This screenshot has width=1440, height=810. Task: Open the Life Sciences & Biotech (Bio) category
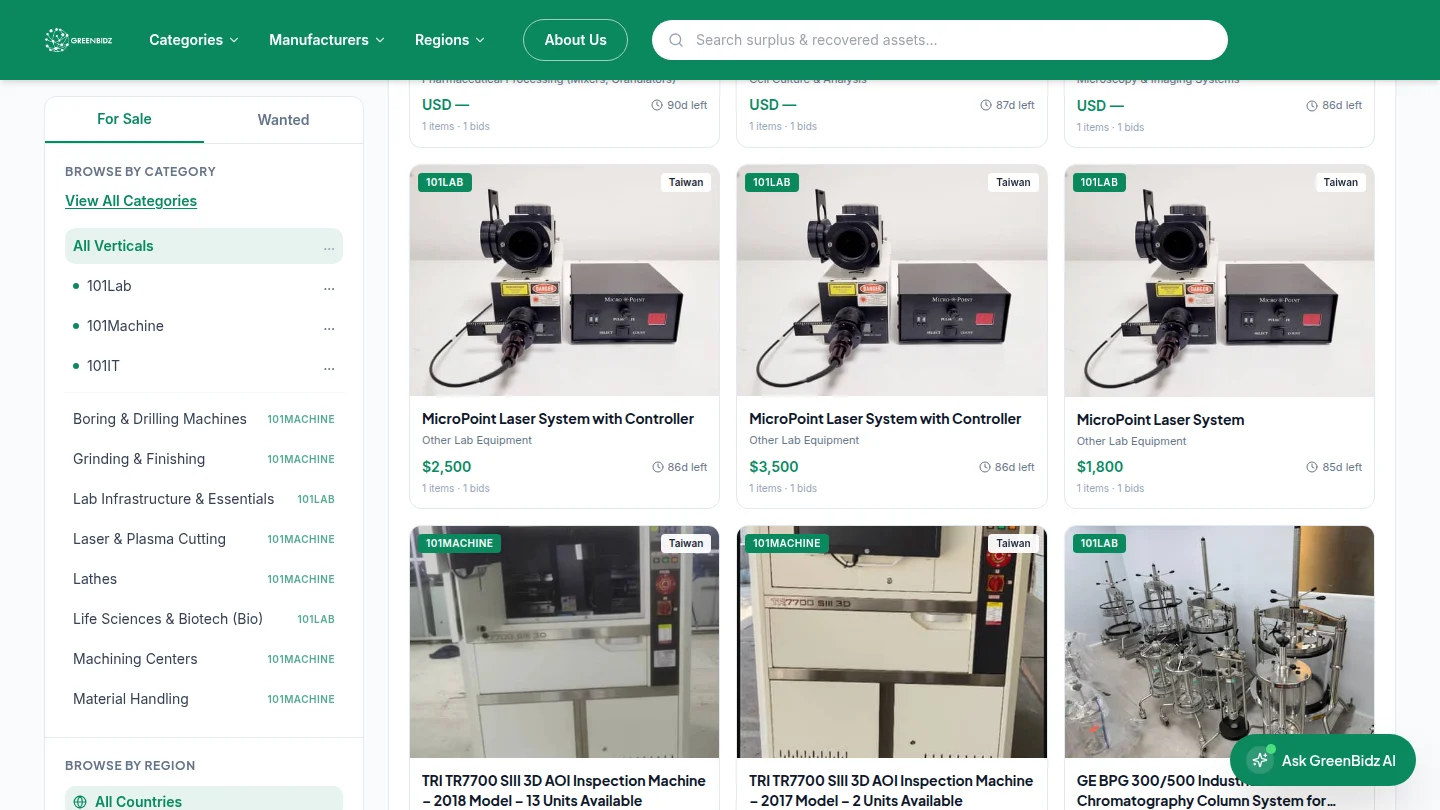click(x=204, y=619)
